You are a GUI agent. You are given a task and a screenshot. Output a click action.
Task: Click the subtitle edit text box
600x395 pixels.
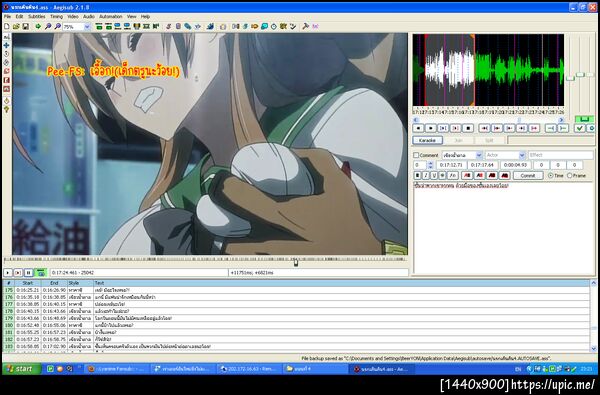pyautogui.click(x=503, y=228)
